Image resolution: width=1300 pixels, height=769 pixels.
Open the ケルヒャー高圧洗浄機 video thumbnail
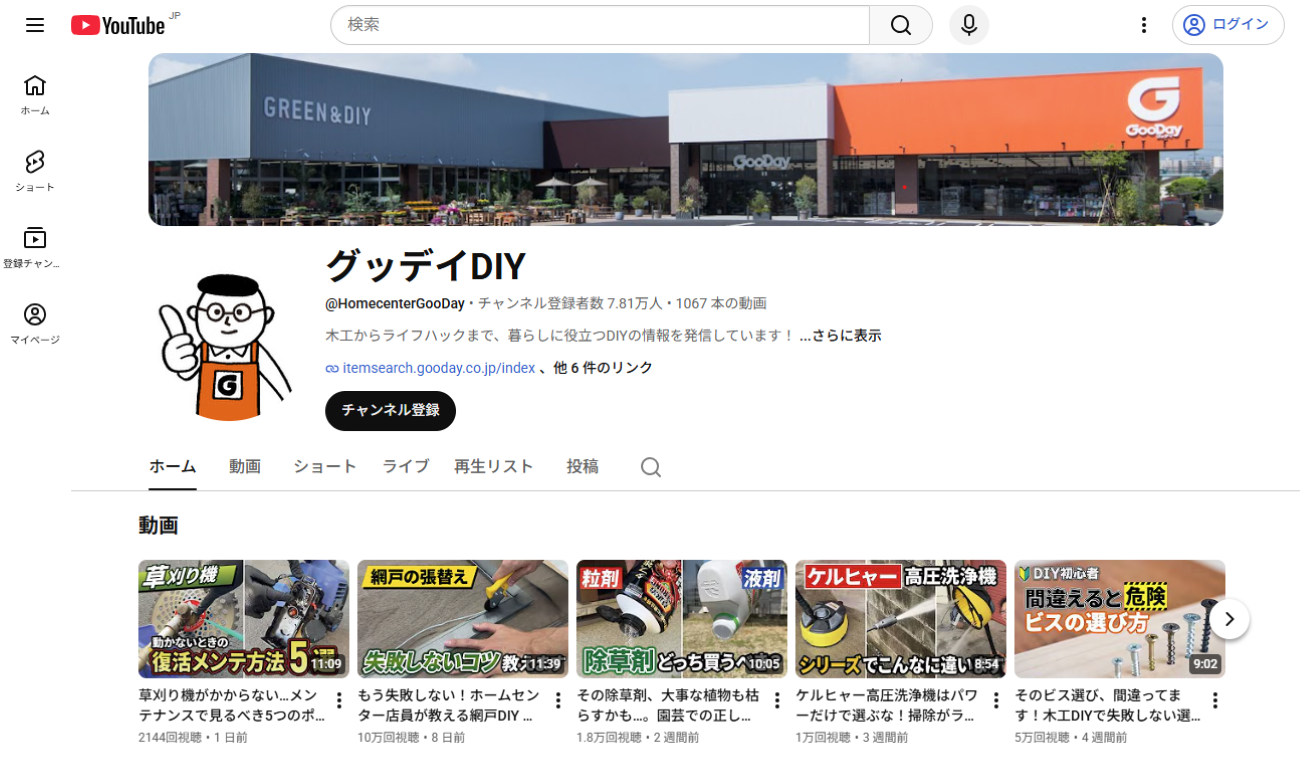coord(901,619)
